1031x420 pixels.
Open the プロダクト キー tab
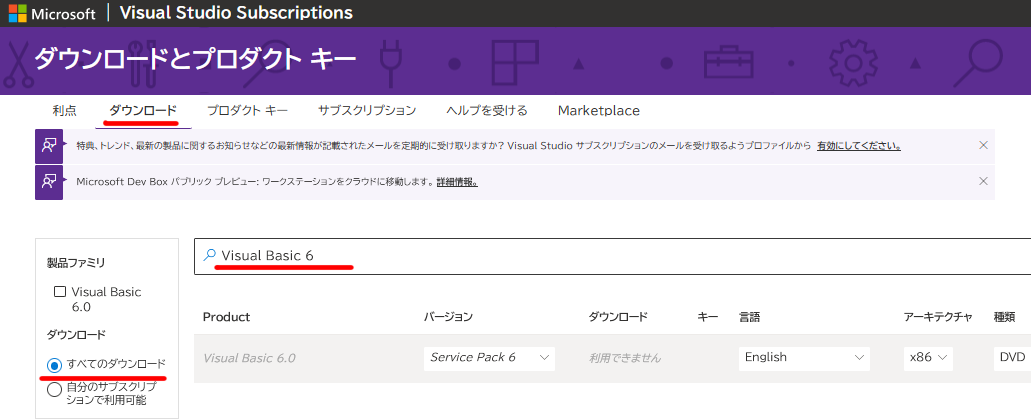247,110
